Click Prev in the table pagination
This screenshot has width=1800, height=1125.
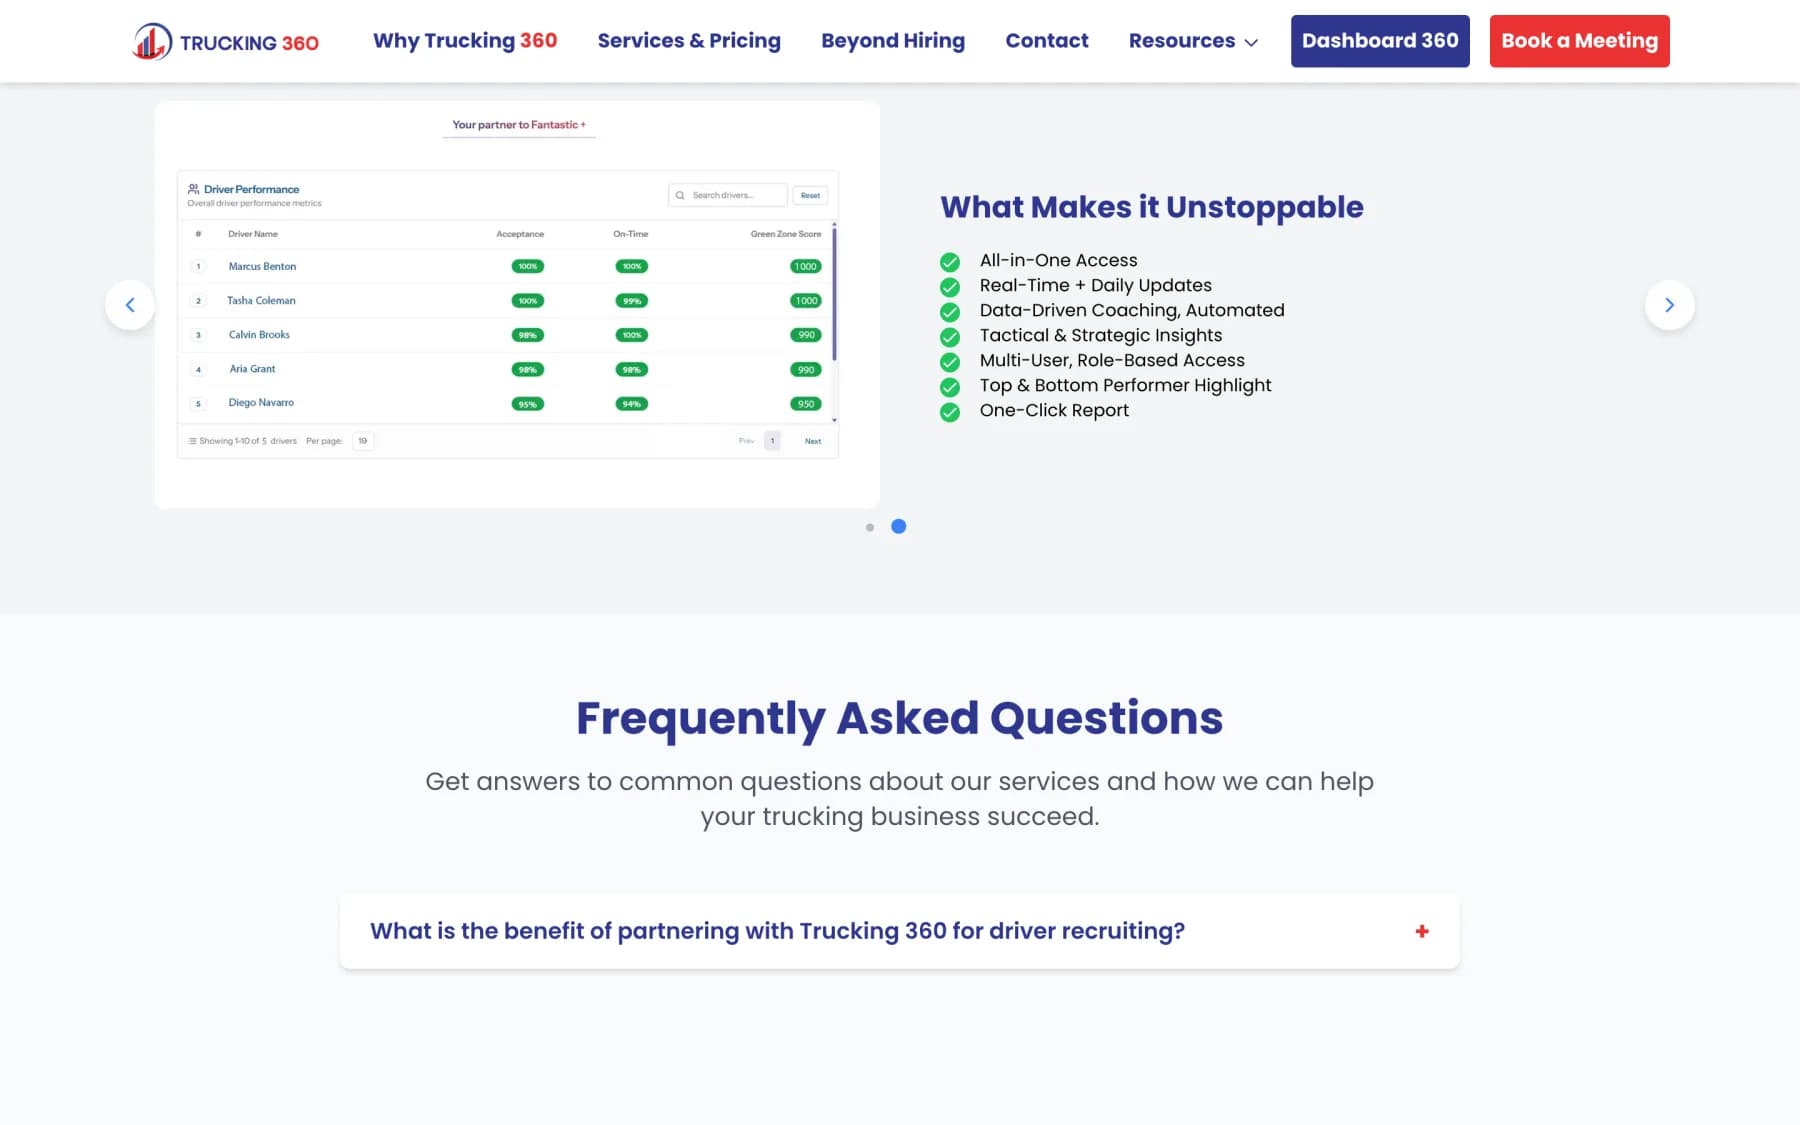click(x=746, y=441)
